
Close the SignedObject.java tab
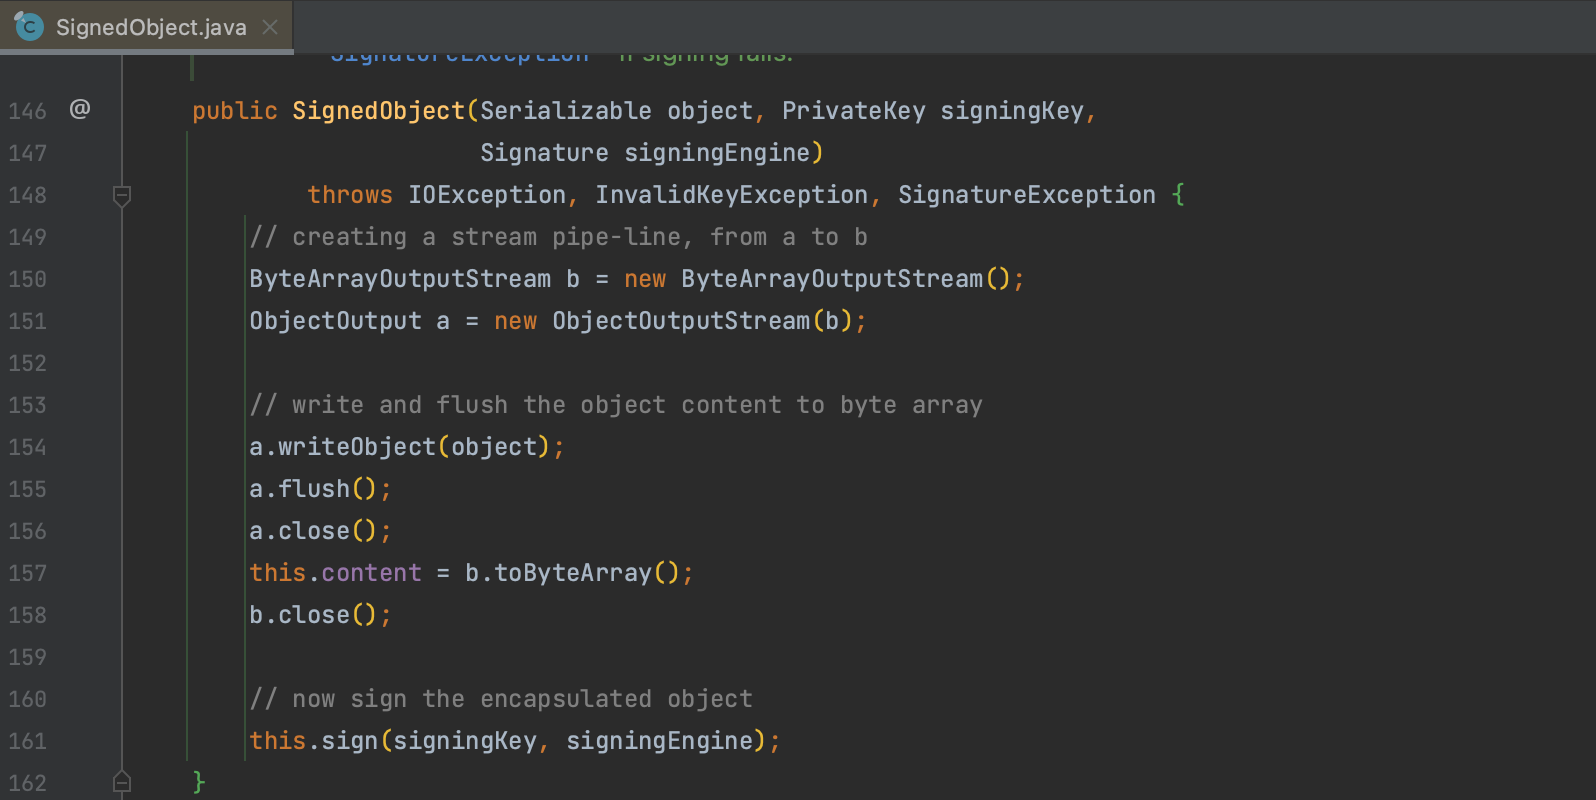[270, 27]
